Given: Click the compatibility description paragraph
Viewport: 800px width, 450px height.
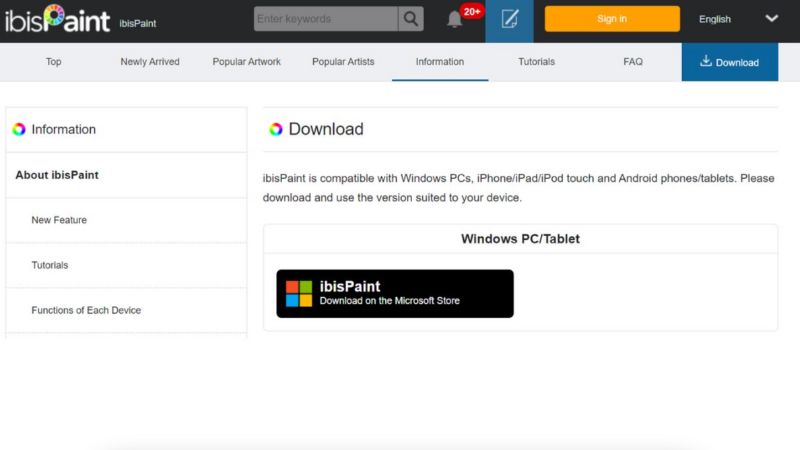Looking at the screenshot, I should click(518, 188).
